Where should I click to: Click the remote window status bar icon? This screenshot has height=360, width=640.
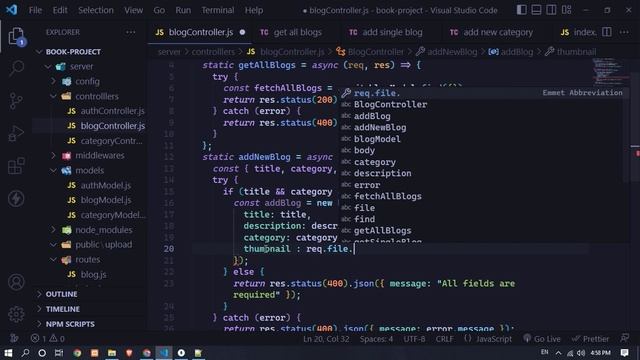[x=14, y=339]
